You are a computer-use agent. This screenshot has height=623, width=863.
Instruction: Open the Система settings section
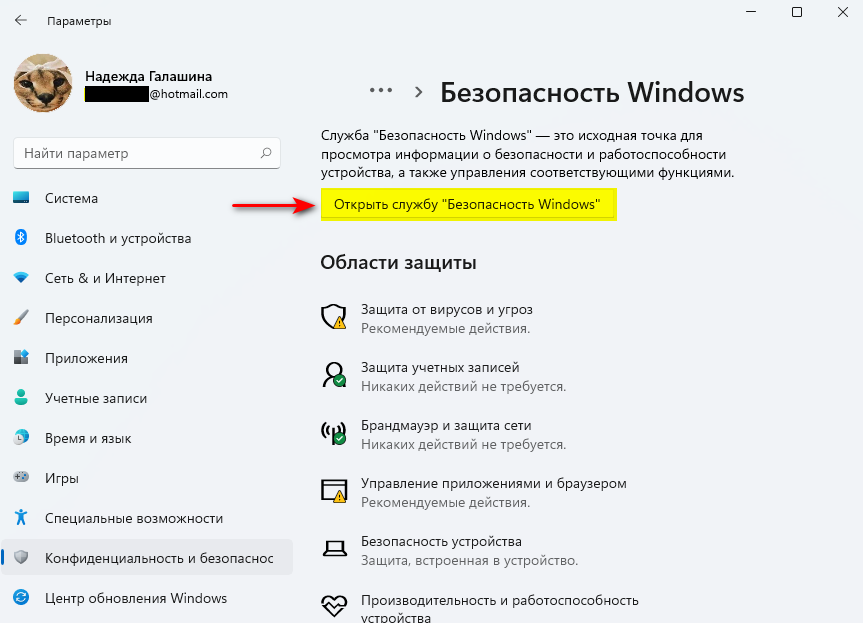(x=71, y=198)
